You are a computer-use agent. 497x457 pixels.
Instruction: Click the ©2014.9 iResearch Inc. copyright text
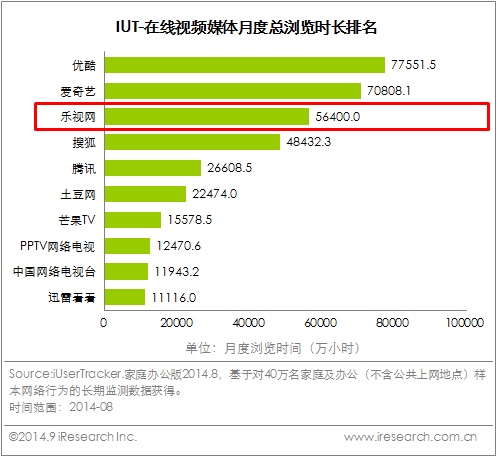click(73, 437)
